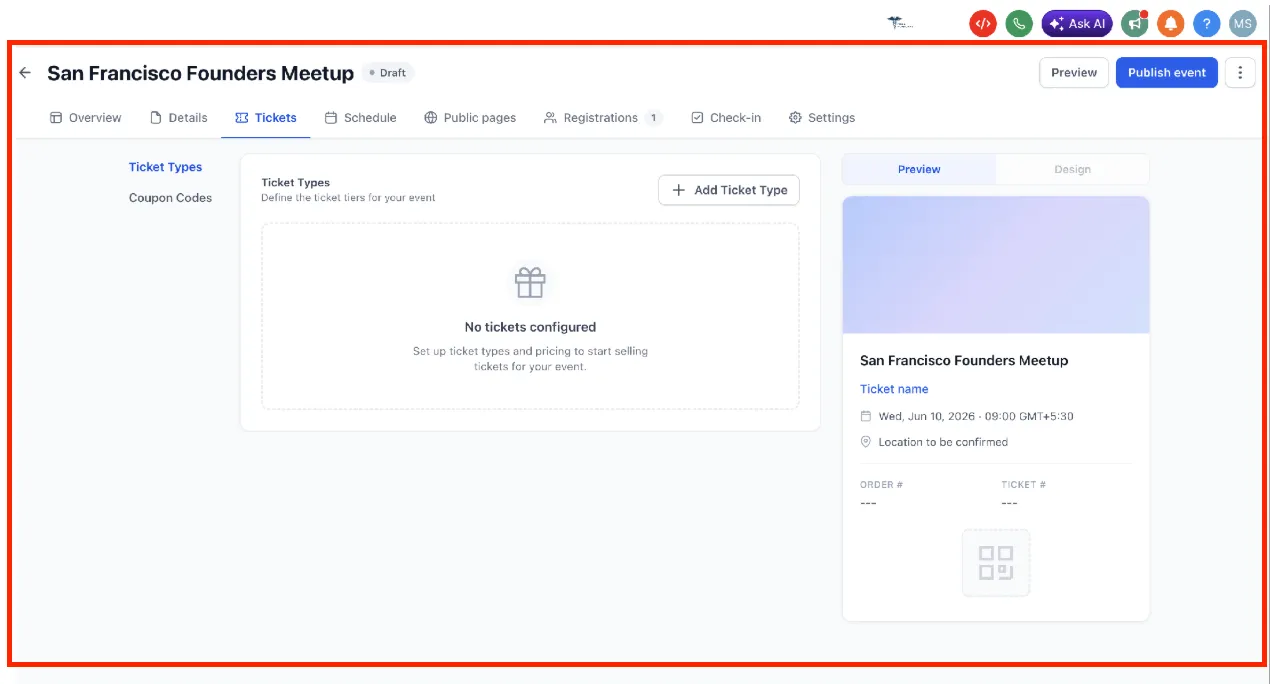Open the event Settings tab
The image size is (1270, 684).
point(822,118)
